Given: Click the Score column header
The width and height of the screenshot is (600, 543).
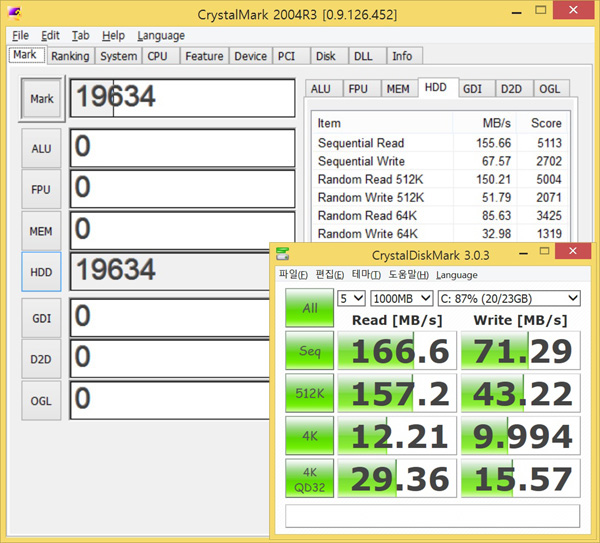Looking at the screenshot, I should pyautogui.click(x=542, y=123).
